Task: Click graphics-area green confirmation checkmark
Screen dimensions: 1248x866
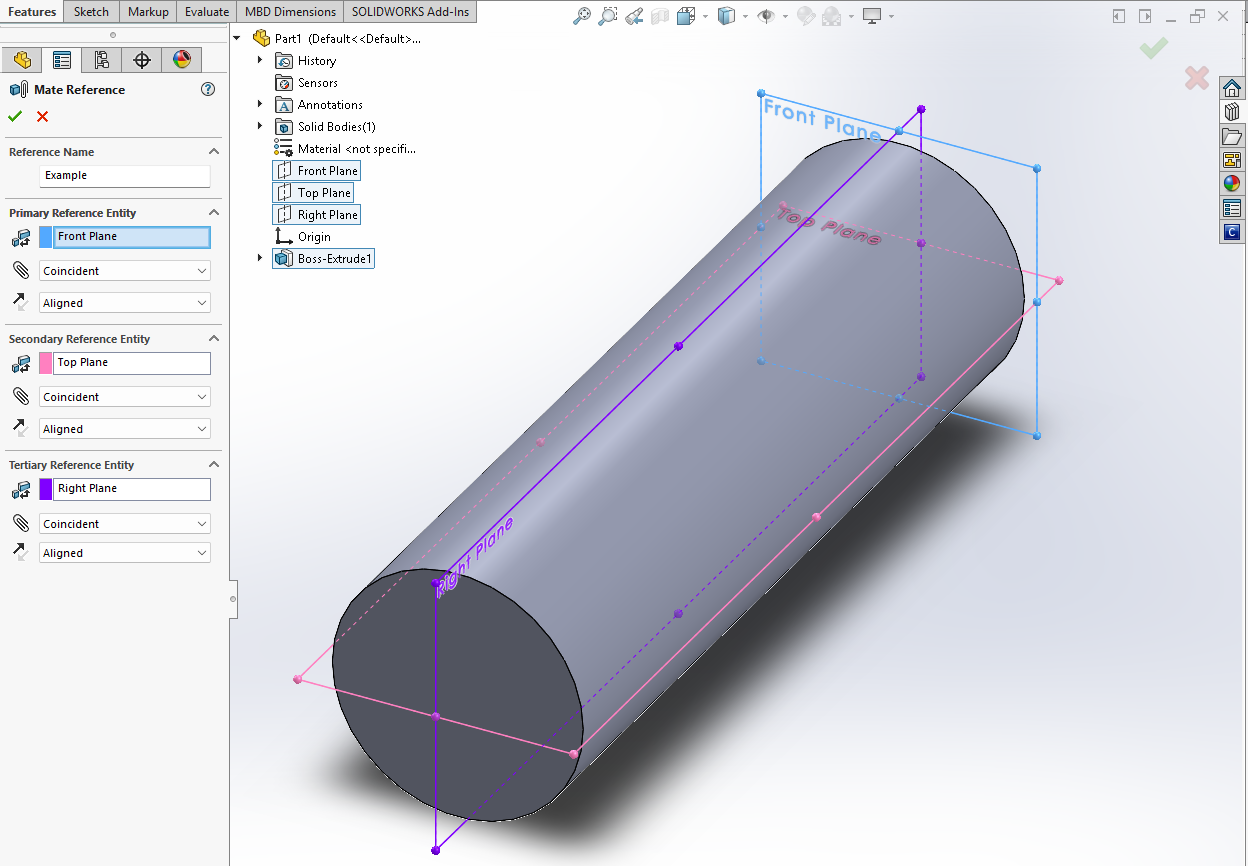Action: click(1153, 47)
